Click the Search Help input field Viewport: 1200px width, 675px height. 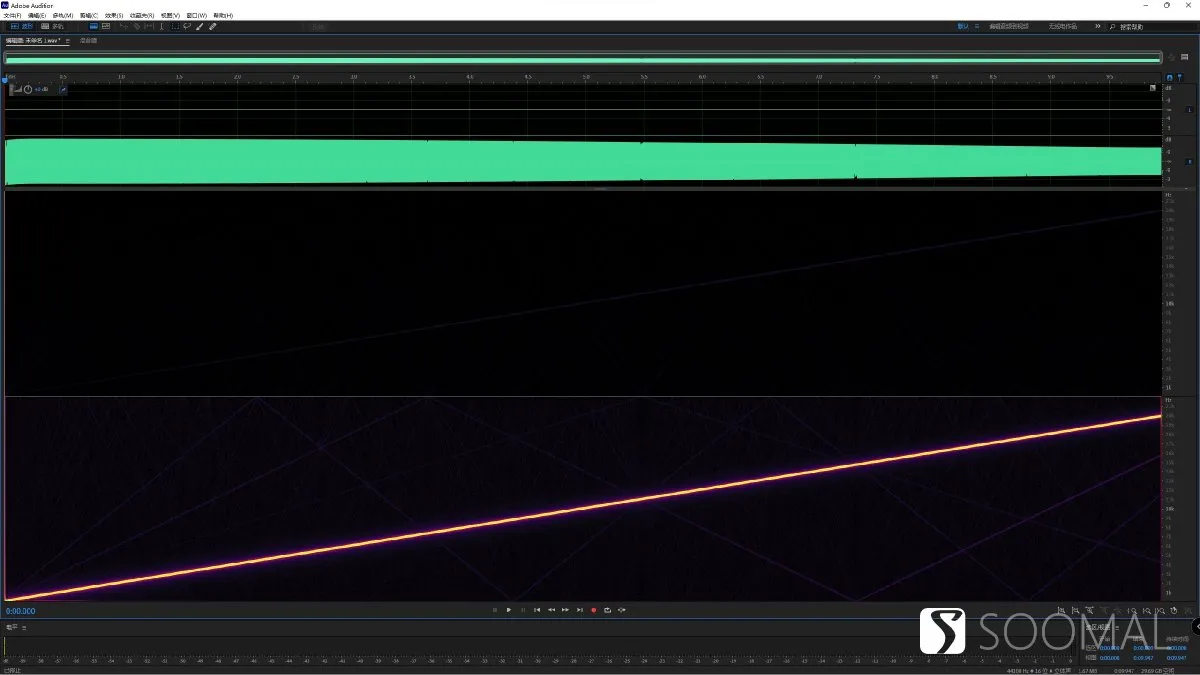pyautogui.click(x=1150, y=27)
